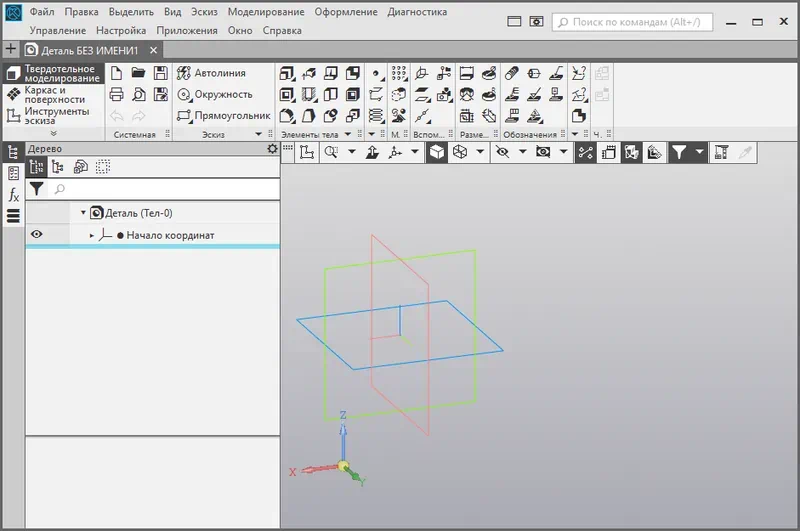Click the Print icon in Системная

116,94
